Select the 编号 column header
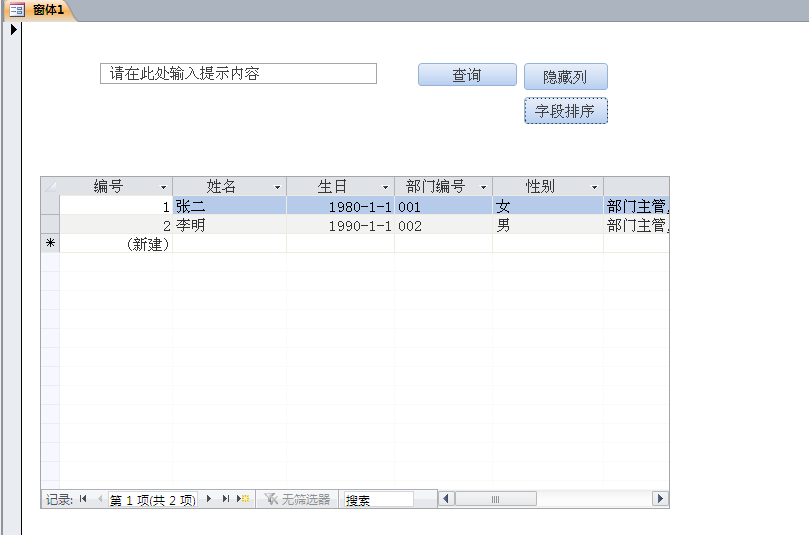Viewport: 809px width, 535px height. pyautogui.click(x=116, y=186)
